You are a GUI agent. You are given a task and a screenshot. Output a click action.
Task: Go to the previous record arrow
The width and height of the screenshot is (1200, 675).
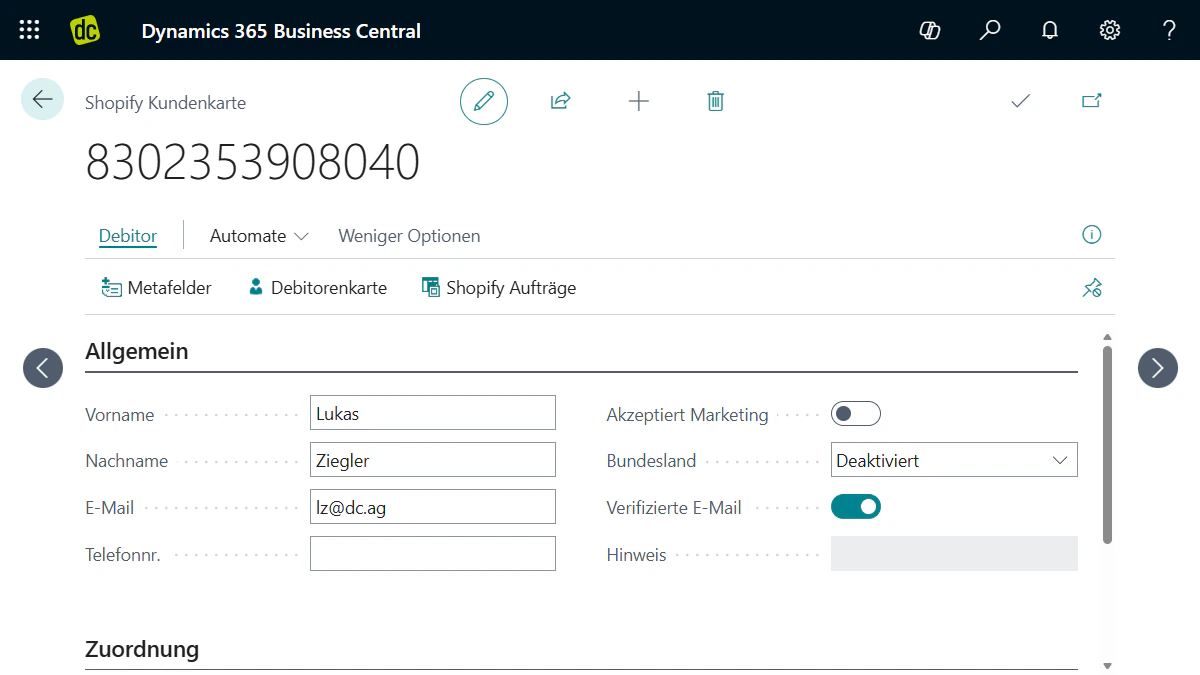click(43, 368)
